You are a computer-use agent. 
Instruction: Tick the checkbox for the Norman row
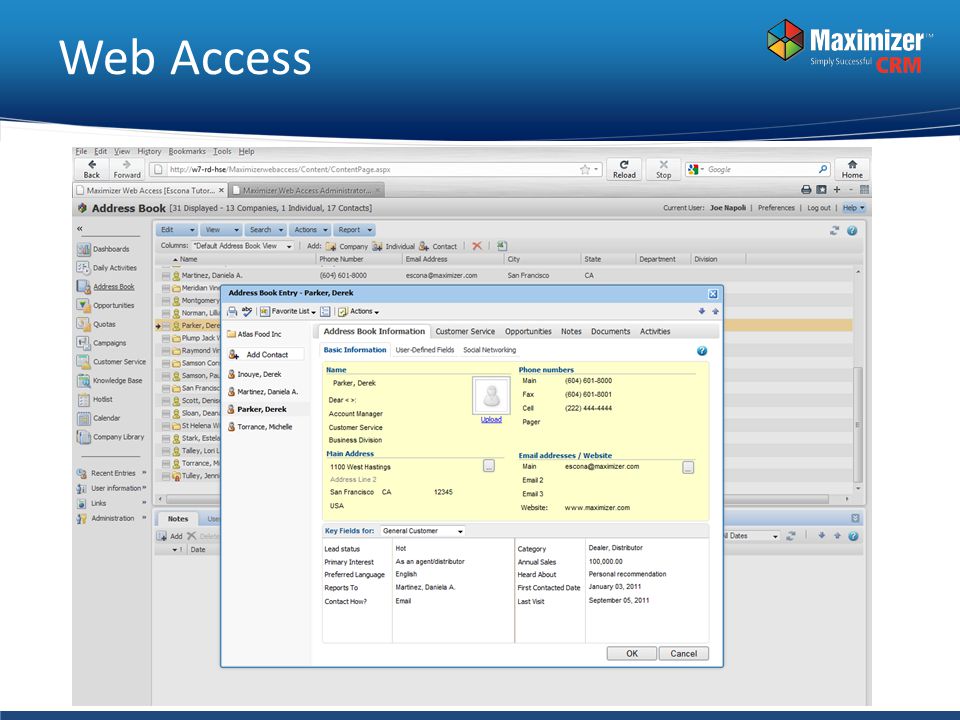click(166, 313)
